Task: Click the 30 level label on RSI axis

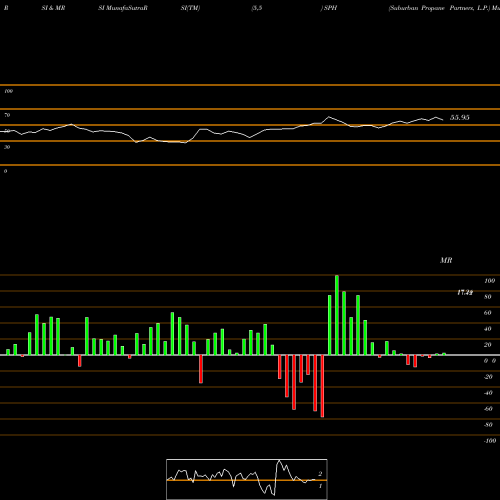Action: [7, 147]
